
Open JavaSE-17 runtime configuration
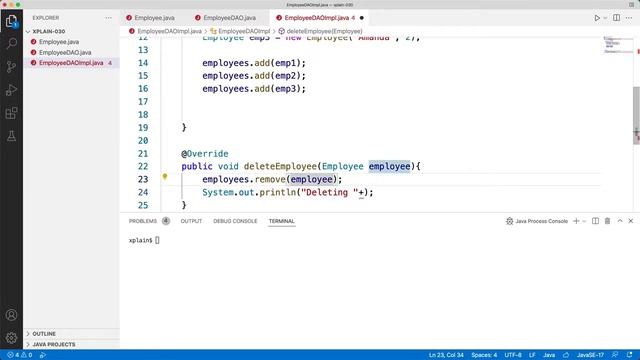590,355
